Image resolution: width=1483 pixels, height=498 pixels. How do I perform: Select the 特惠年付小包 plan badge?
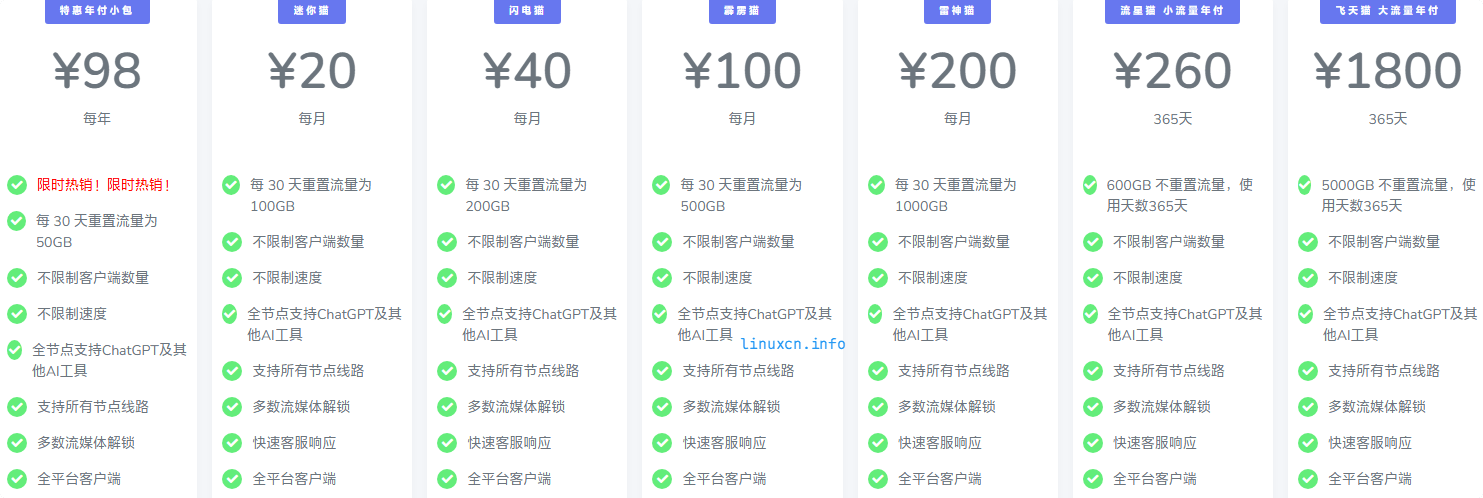coord(97,11)
